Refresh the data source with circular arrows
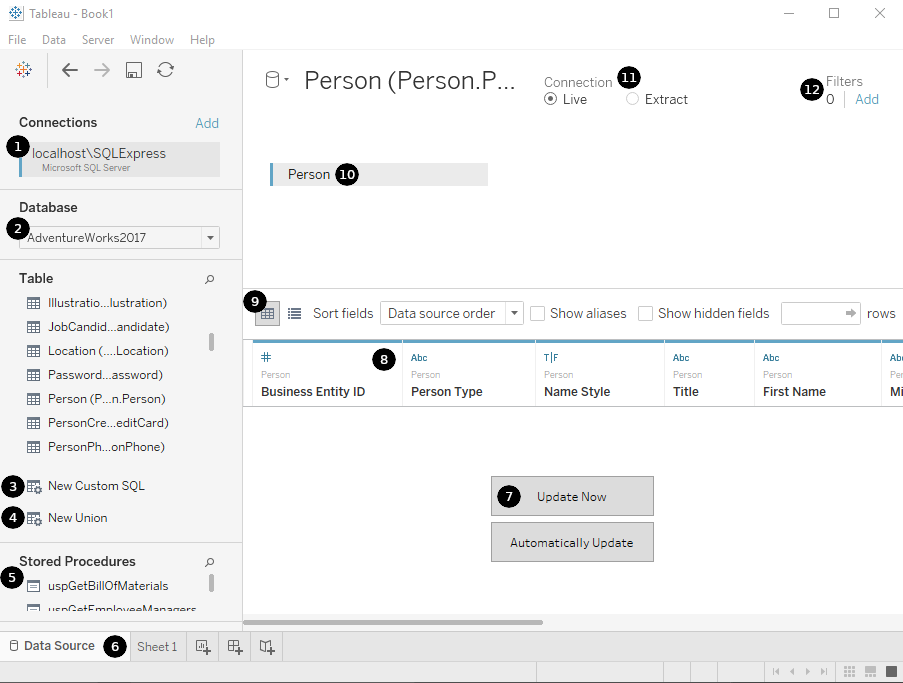 [165, 70]
